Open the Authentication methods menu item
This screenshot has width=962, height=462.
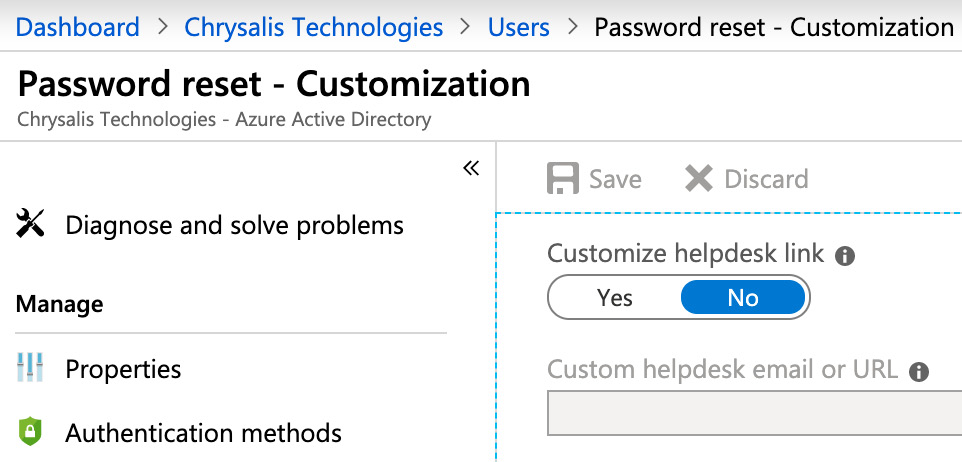(x=203, y=433)
